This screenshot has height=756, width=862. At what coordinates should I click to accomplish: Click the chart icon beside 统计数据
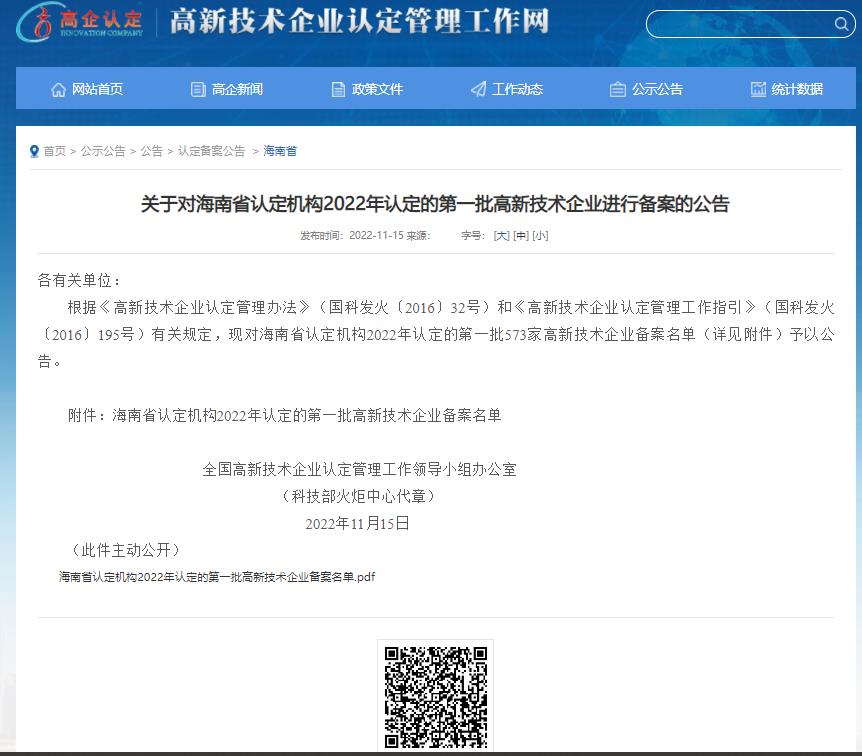(x=758, y=89)
